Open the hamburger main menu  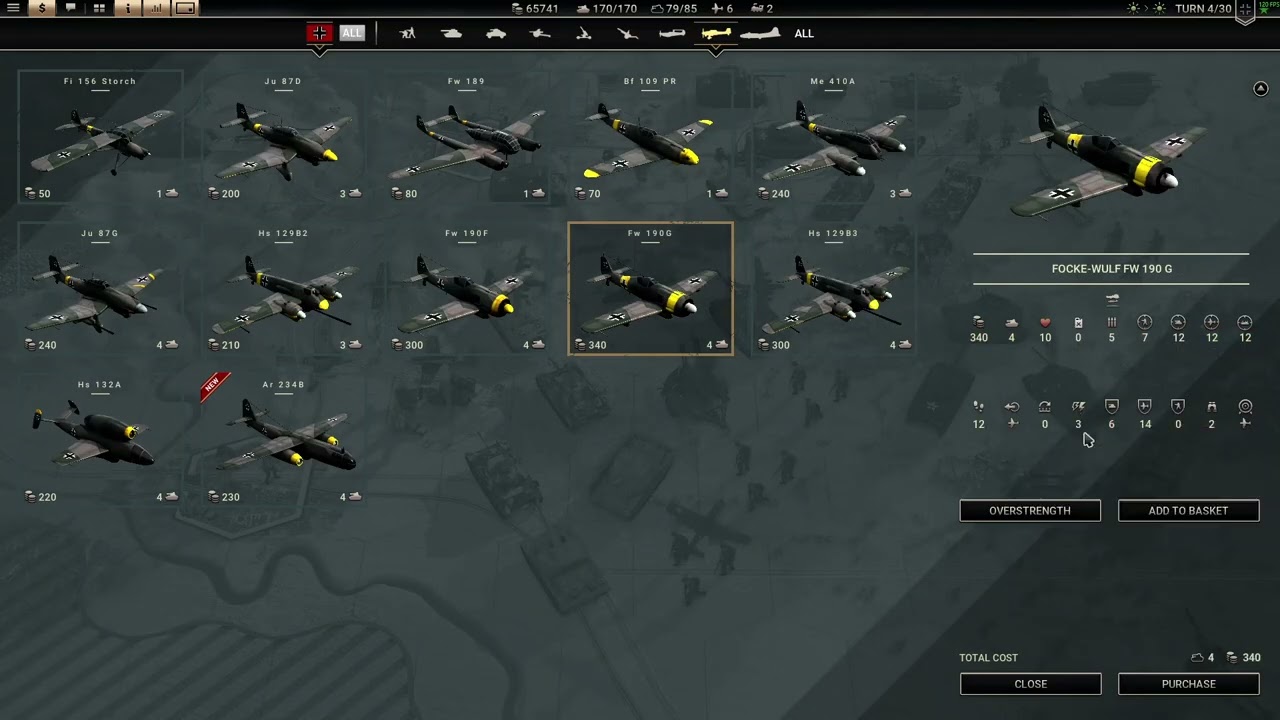click(x=13, y=8)
